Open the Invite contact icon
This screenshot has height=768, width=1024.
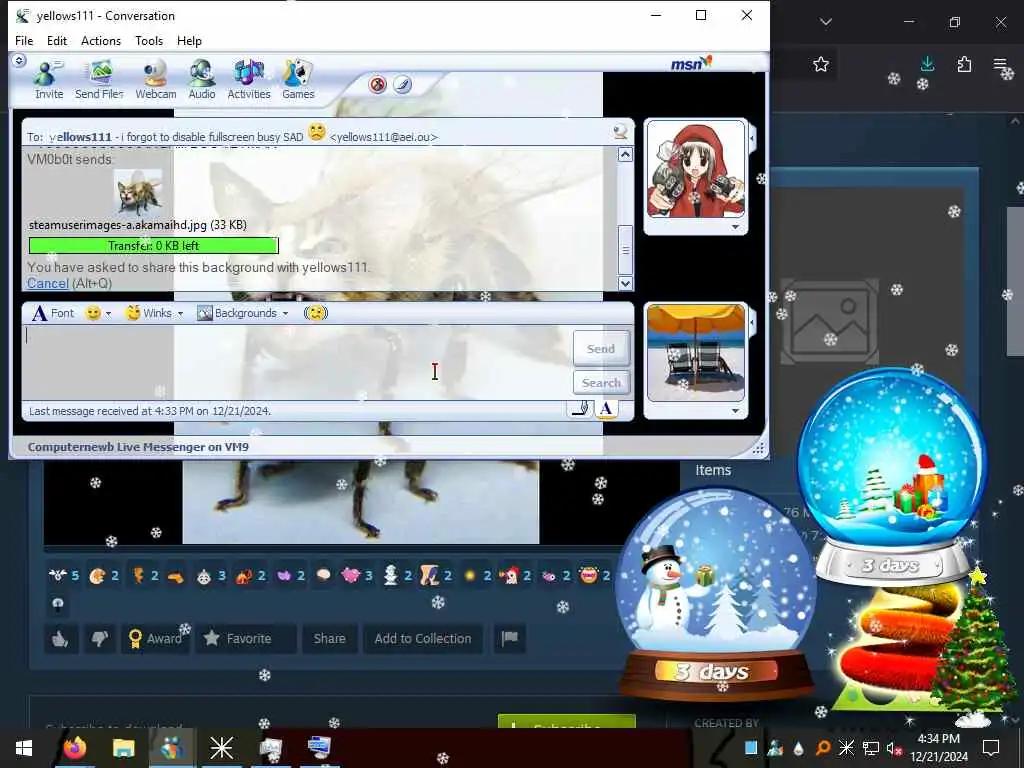coord(48,80)
